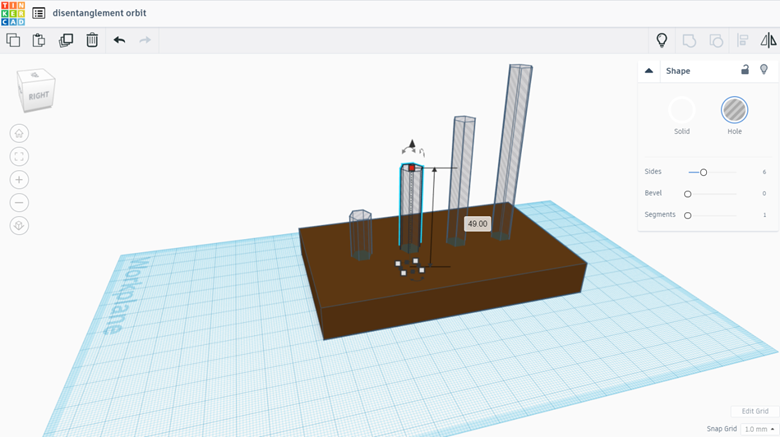
Task: Open the Edit Grid button
Action: (x=755, y=411)
